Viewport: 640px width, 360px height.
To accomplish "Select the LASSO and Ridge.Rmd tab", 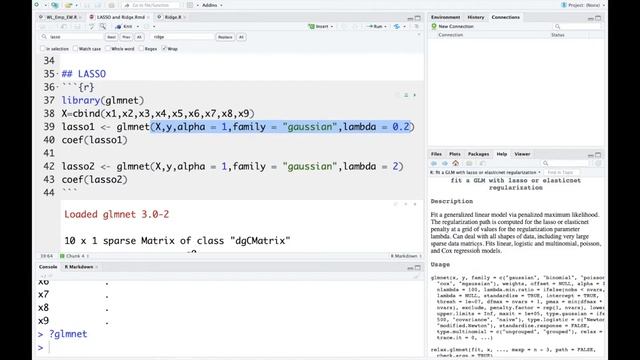I will click(120, 17).
